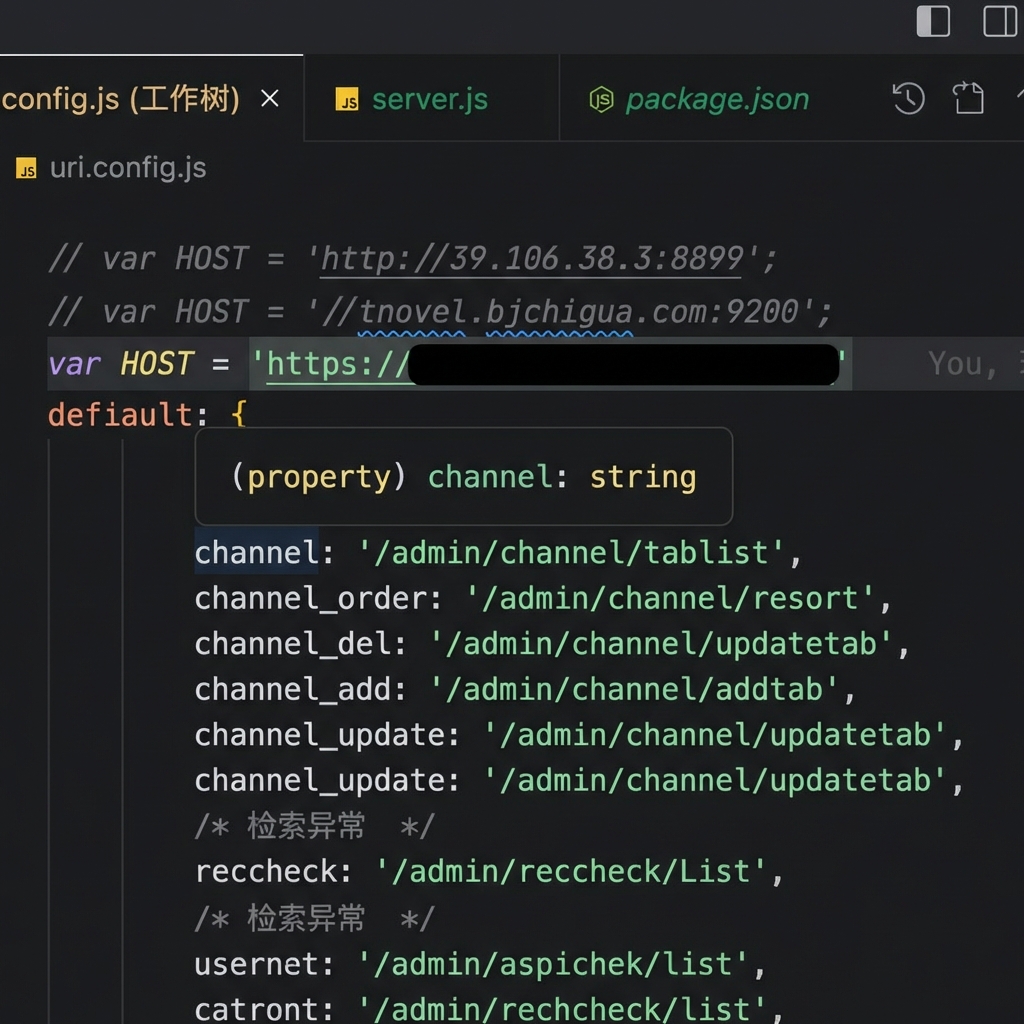This screenshot has width=1024, height=1024.
Task: Click the open file with arrow icon
Action: click(x=968, y=98)
